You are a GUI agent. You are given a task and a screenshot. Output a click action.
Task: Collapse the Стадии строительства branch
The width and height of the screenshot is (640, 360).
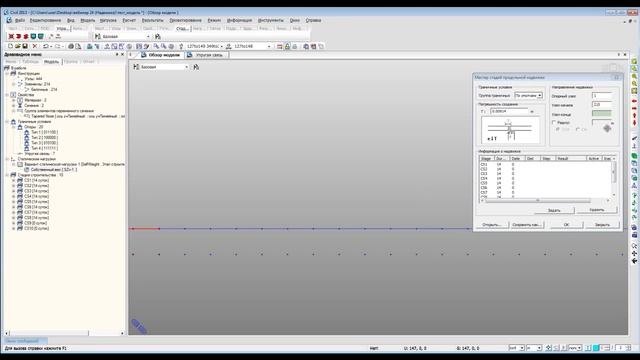tap(7, 175)
